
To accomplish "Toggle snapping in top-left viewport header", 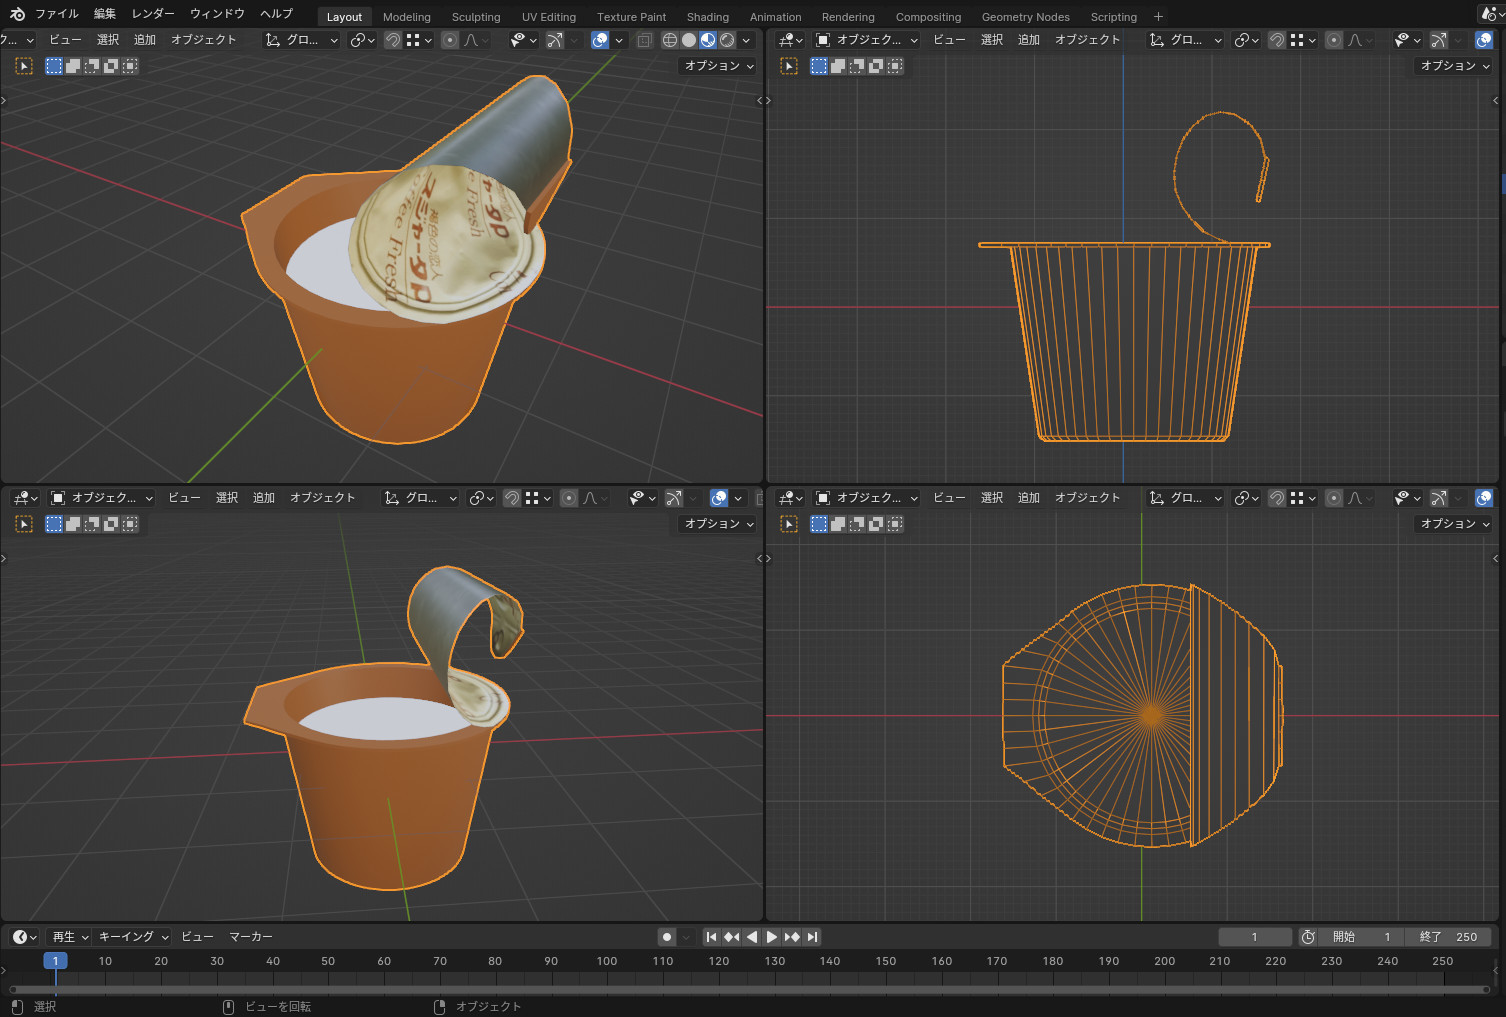I will pyautogui.click(x=393, y=40).
